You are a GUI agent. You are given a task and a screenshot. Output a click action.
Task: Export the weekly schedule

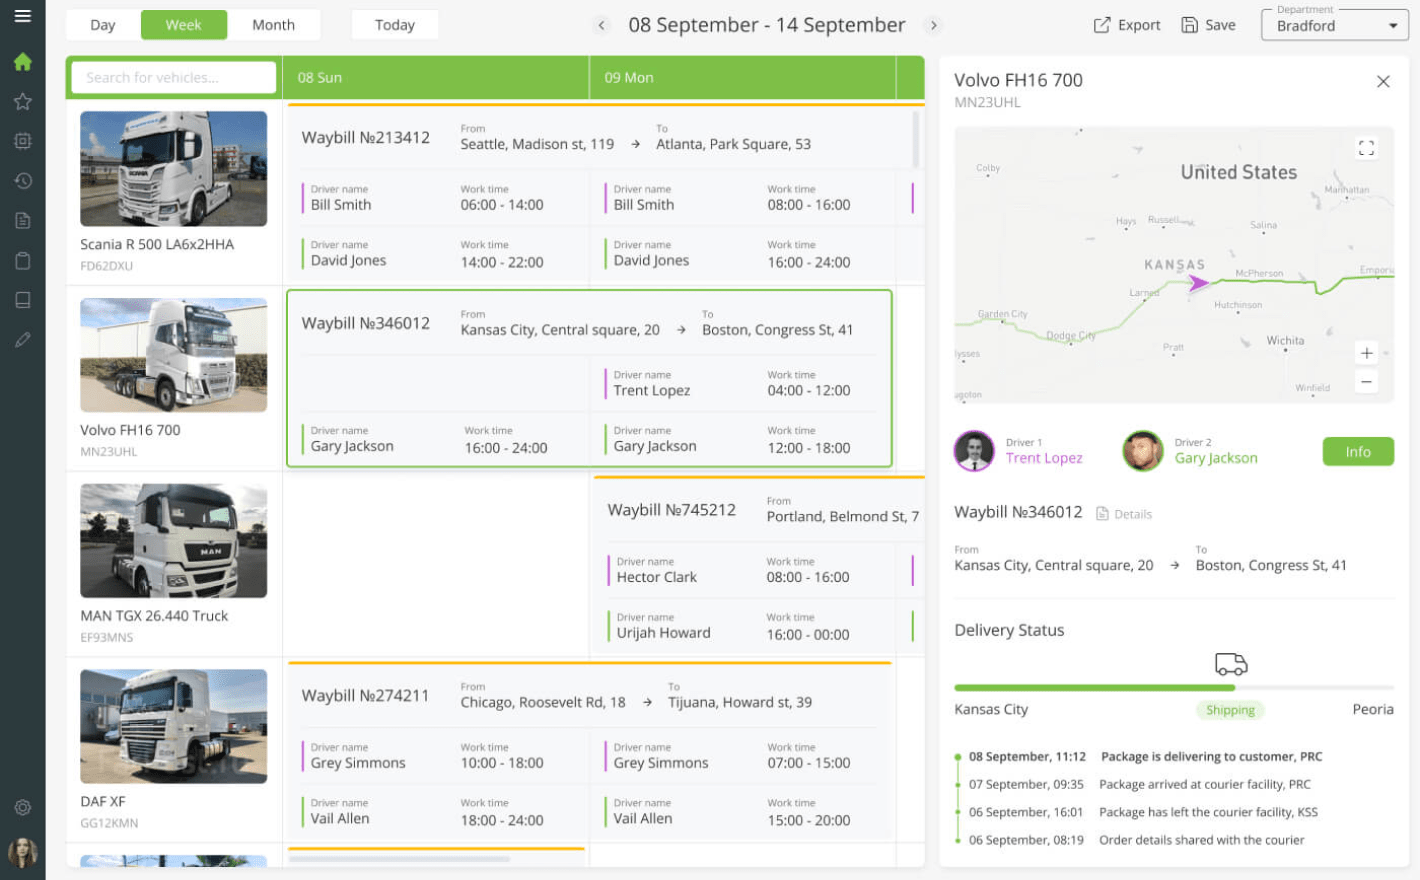(x=1127, y=25)
